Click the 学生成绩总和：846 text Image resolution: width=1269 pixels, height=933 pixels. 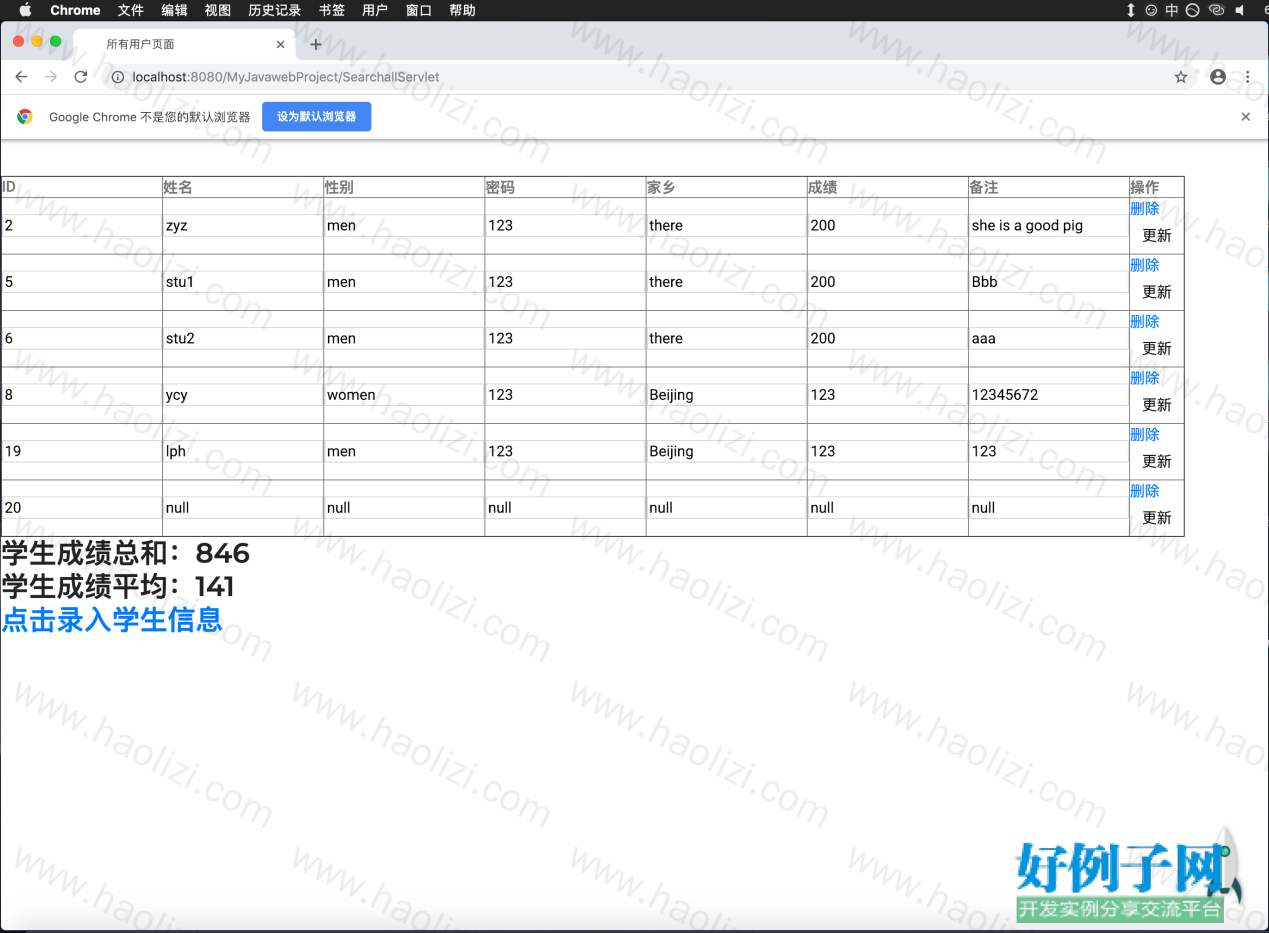pos(126,553)
